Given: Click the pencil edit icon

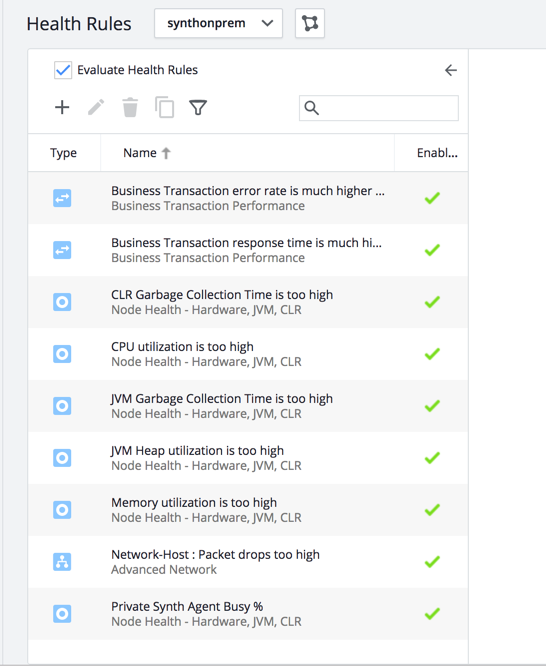Looking at the screenshot, I should click(x=96, y=107).
